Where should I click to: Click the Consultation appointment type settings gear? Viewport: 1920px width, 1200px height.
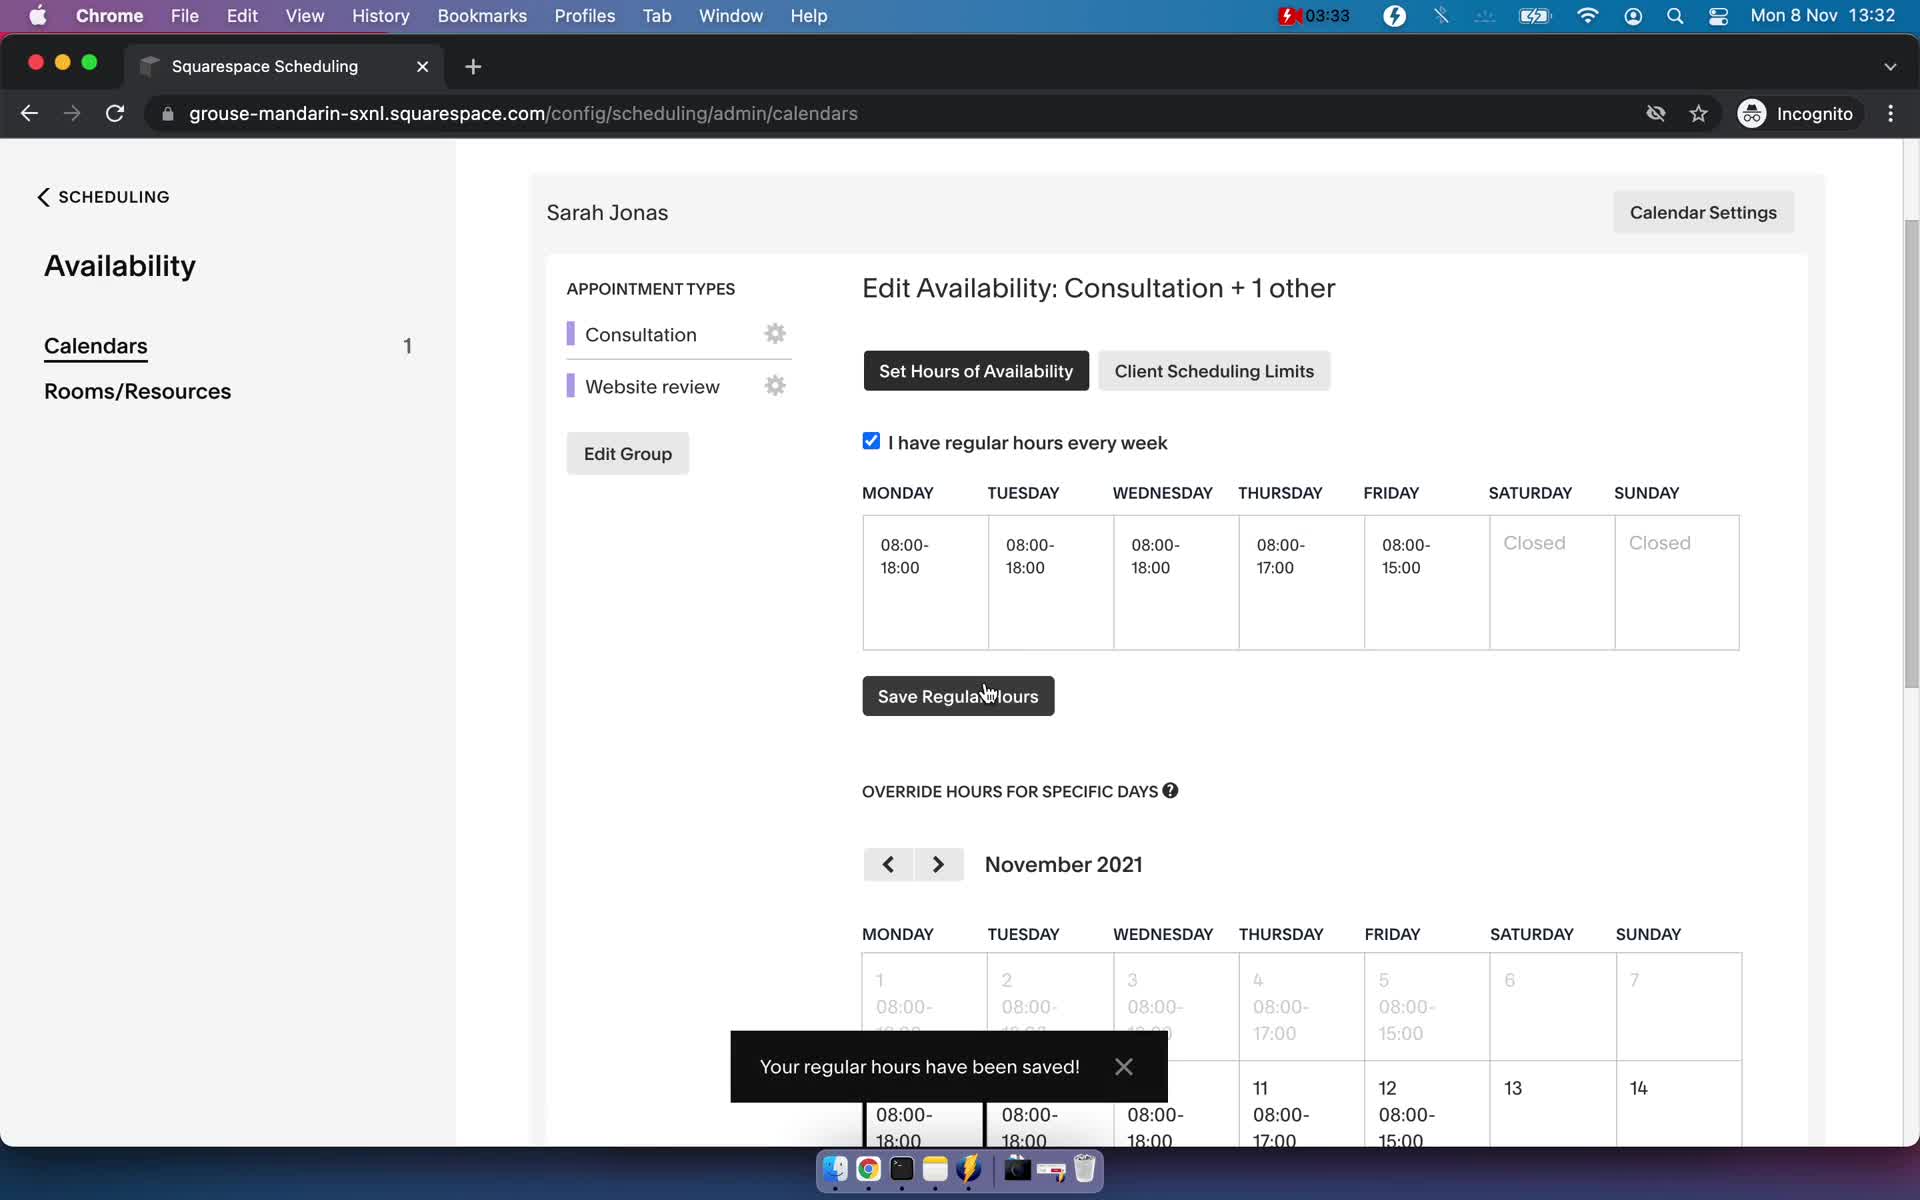(x=775, y=333)
